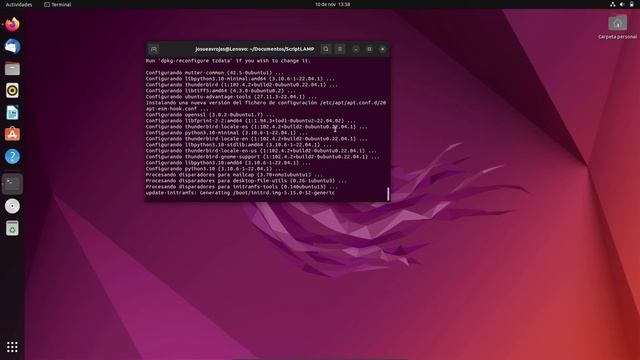Launch LibreOffice Writer from the dock
Image resolution: width=640 pixels, height=360 pixels.
(x=12, y=113)
